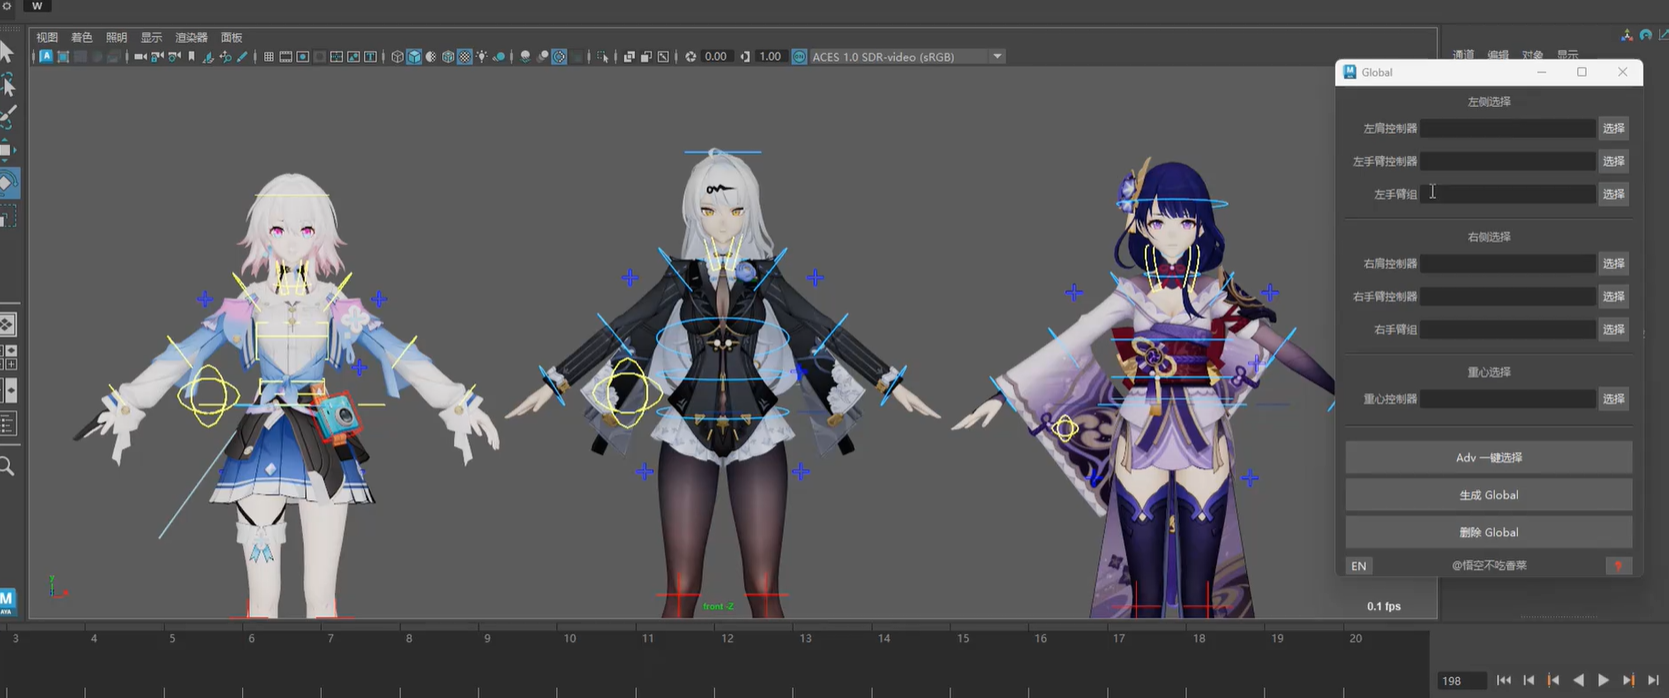Open the 面板 panel menu
The width and height of the screenshot is (1669, 698).
tap(232, 37)
